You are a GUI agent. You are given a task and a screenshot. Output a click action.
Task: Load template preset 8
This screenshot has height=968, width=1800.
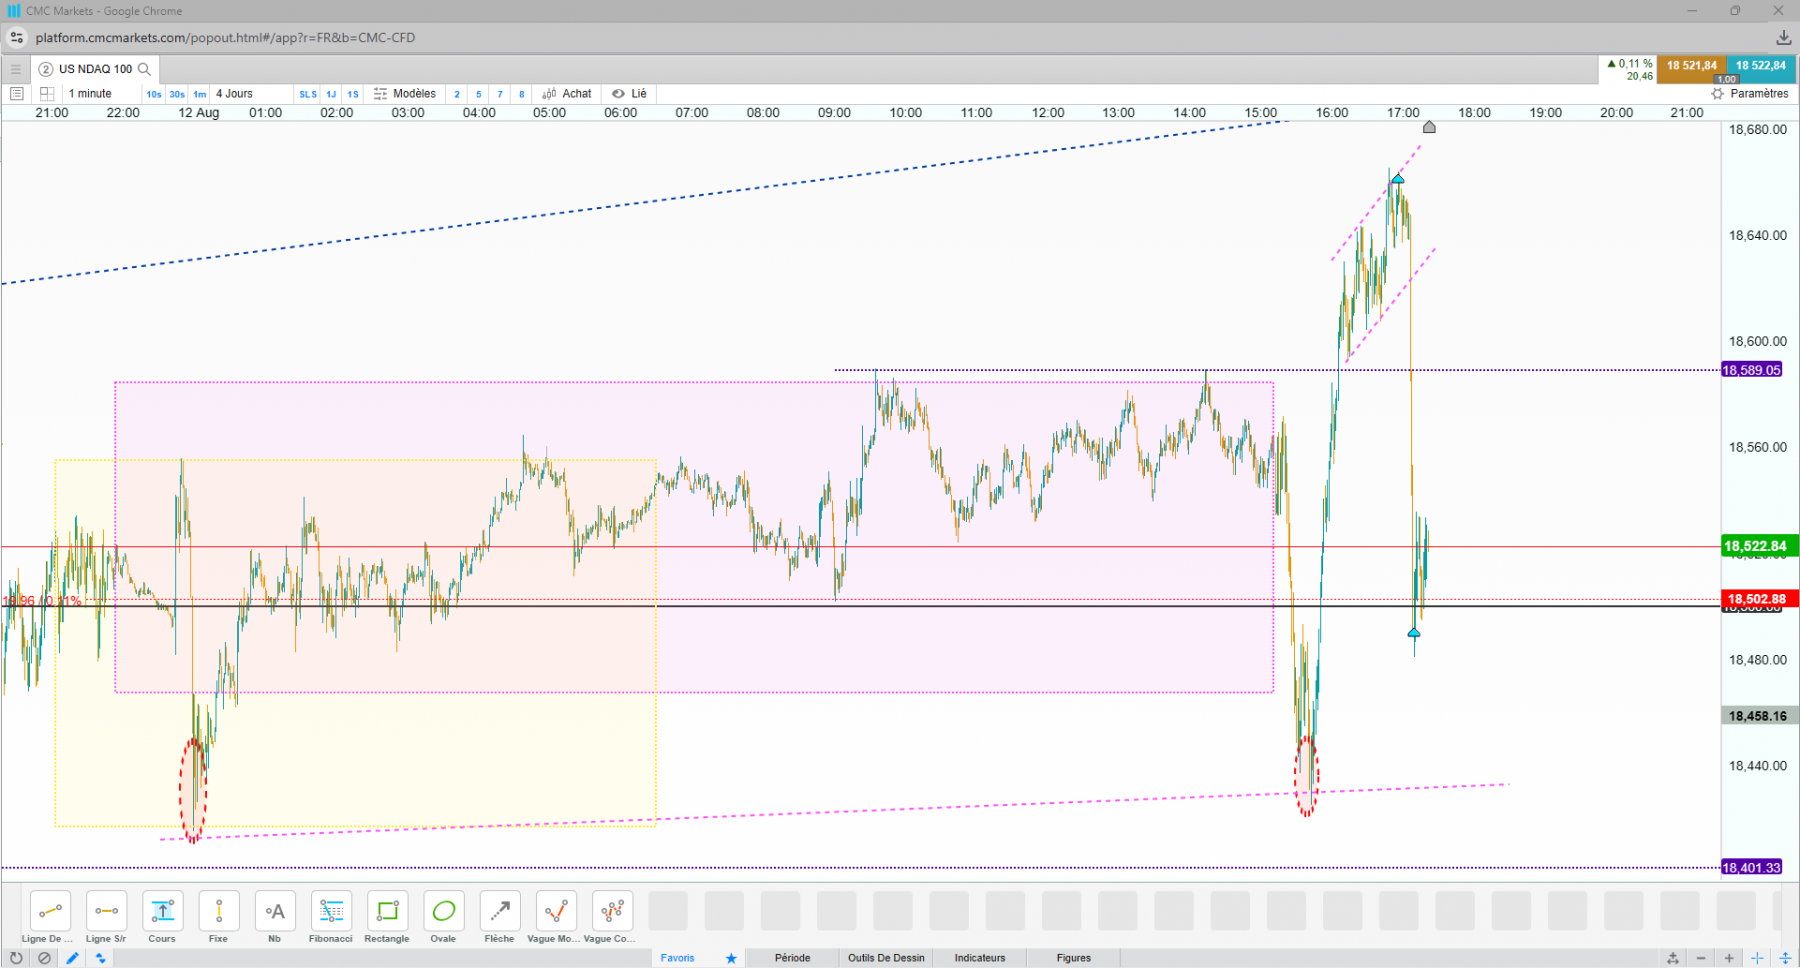tap(521, 94)
